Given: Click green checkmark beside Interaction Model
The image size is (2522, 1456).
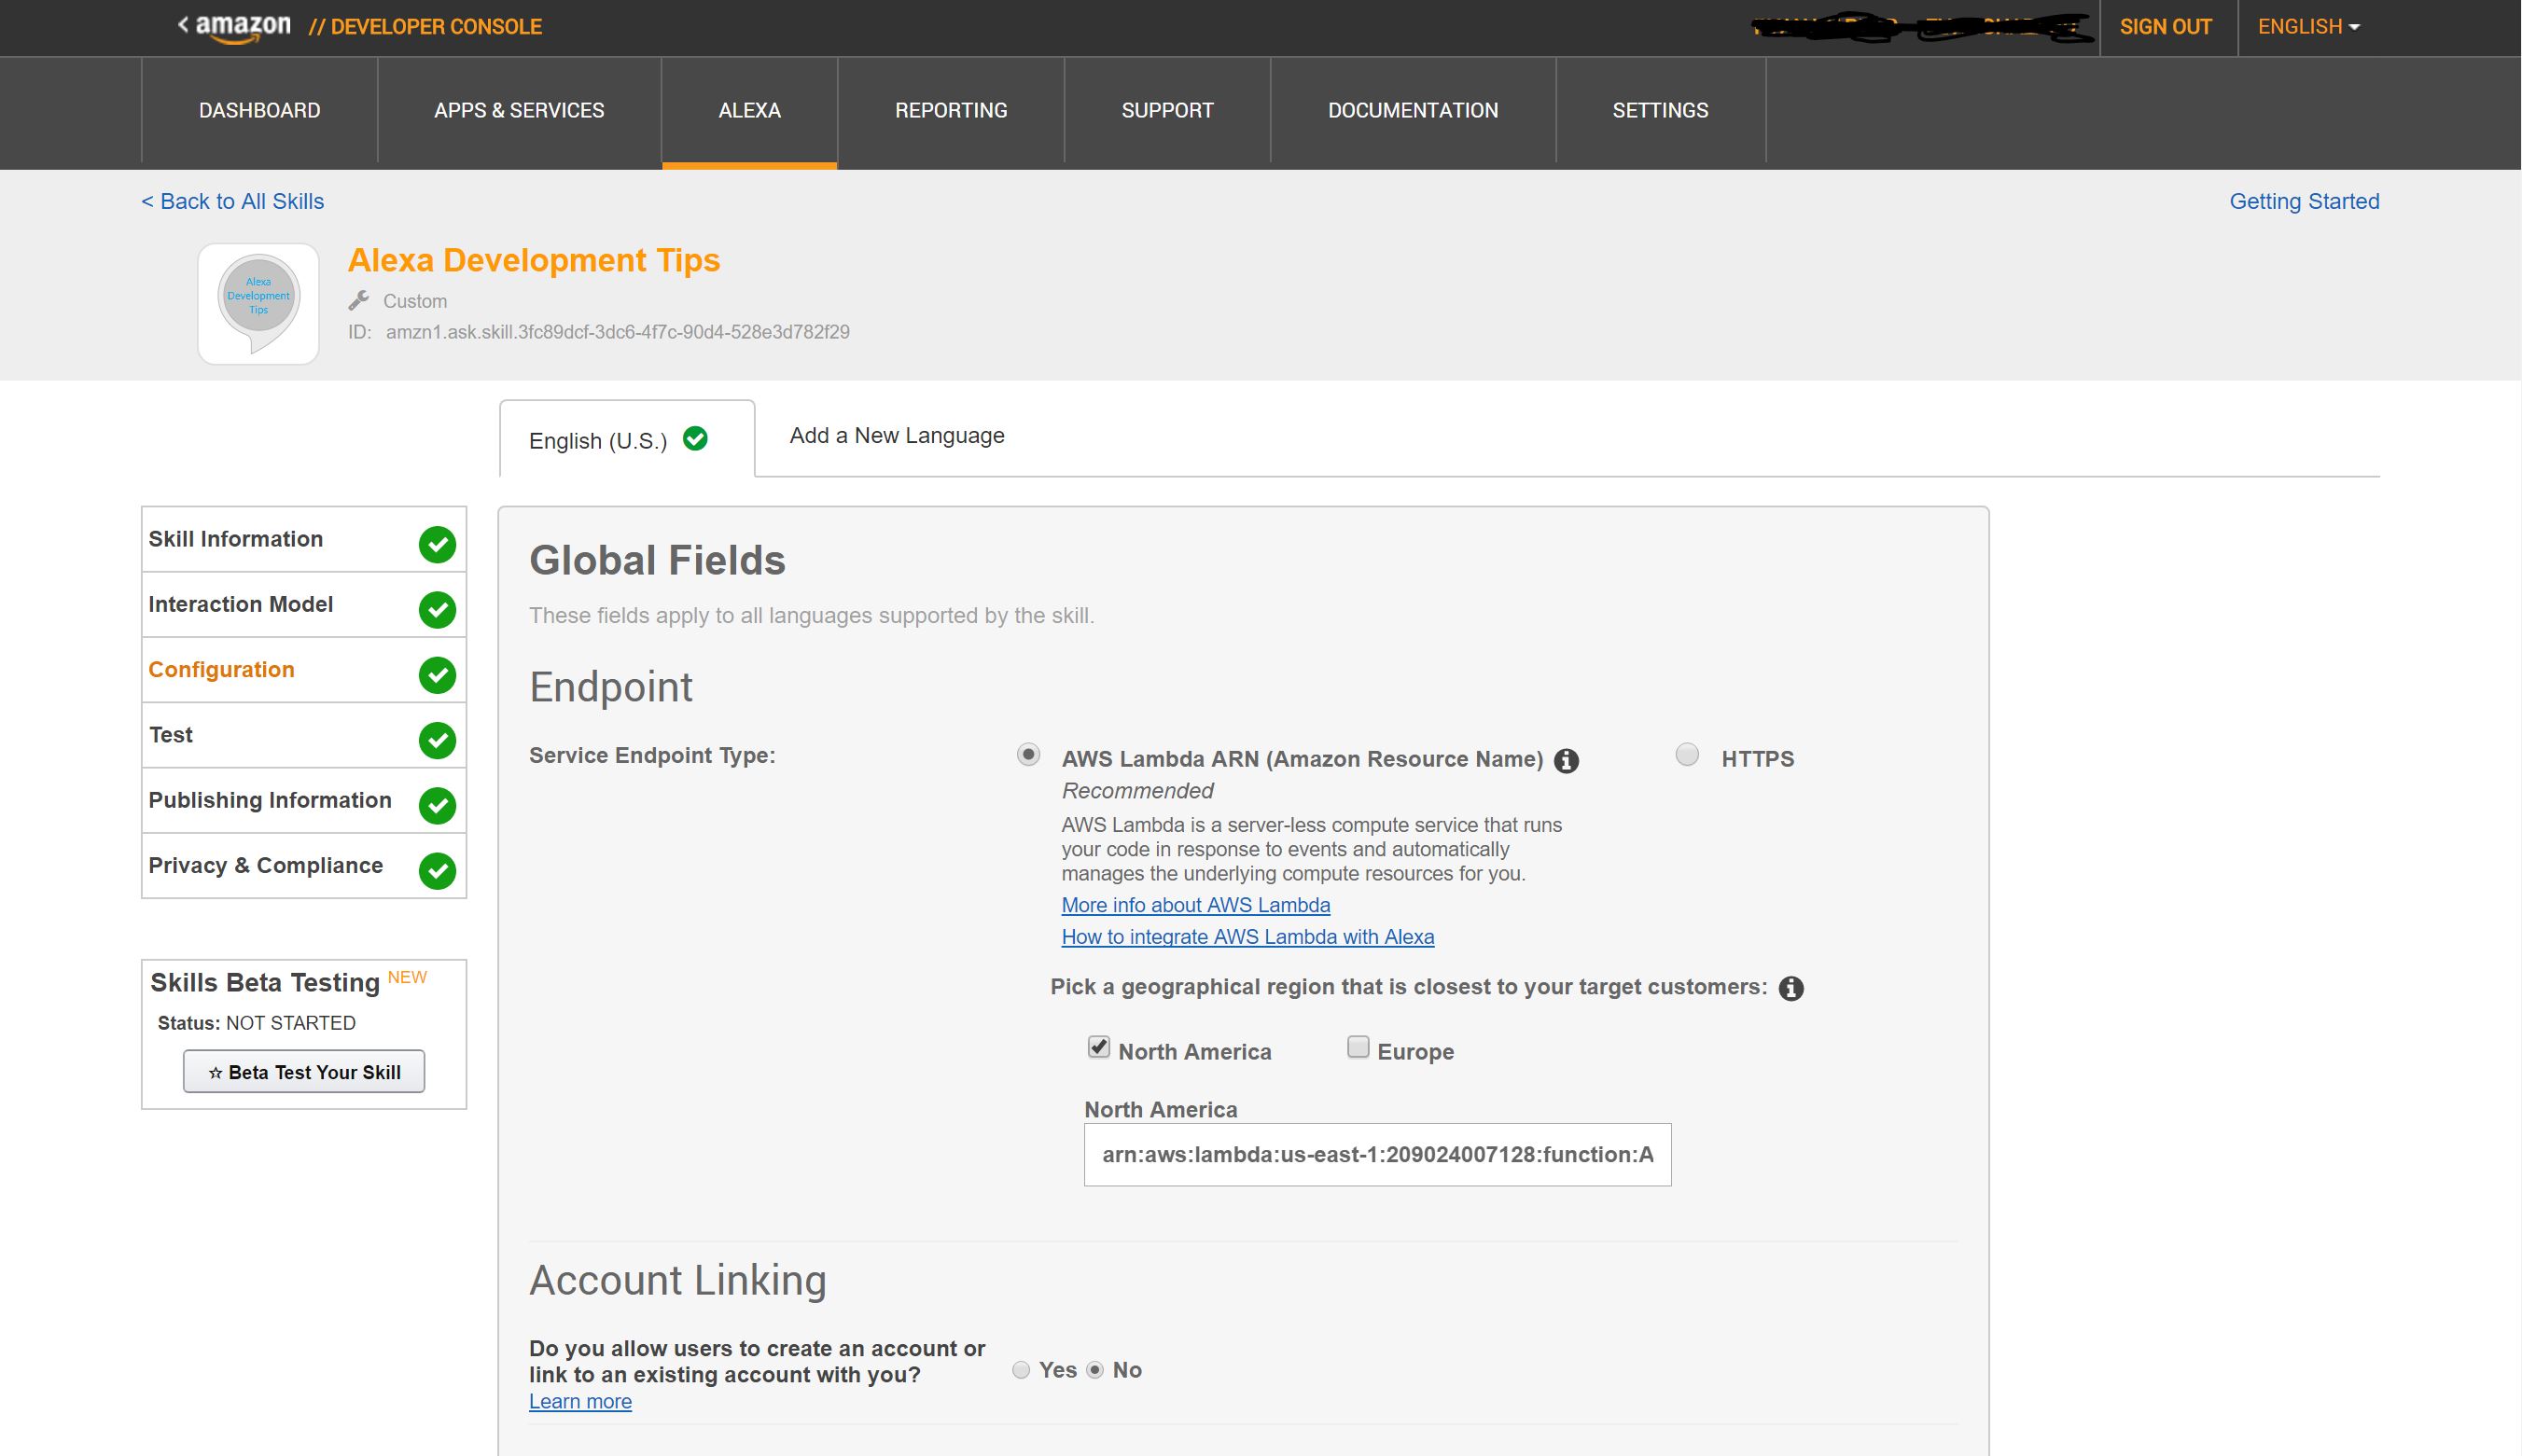Looking at the screenshot, I should click(x=437, y=610).
